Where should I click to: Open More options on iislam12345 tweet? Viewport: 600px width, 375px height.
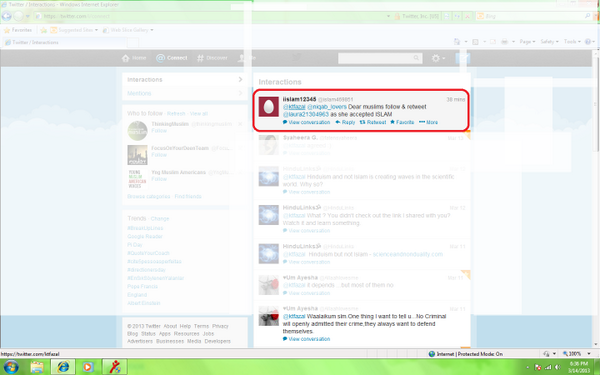click(x=428, y=122)
